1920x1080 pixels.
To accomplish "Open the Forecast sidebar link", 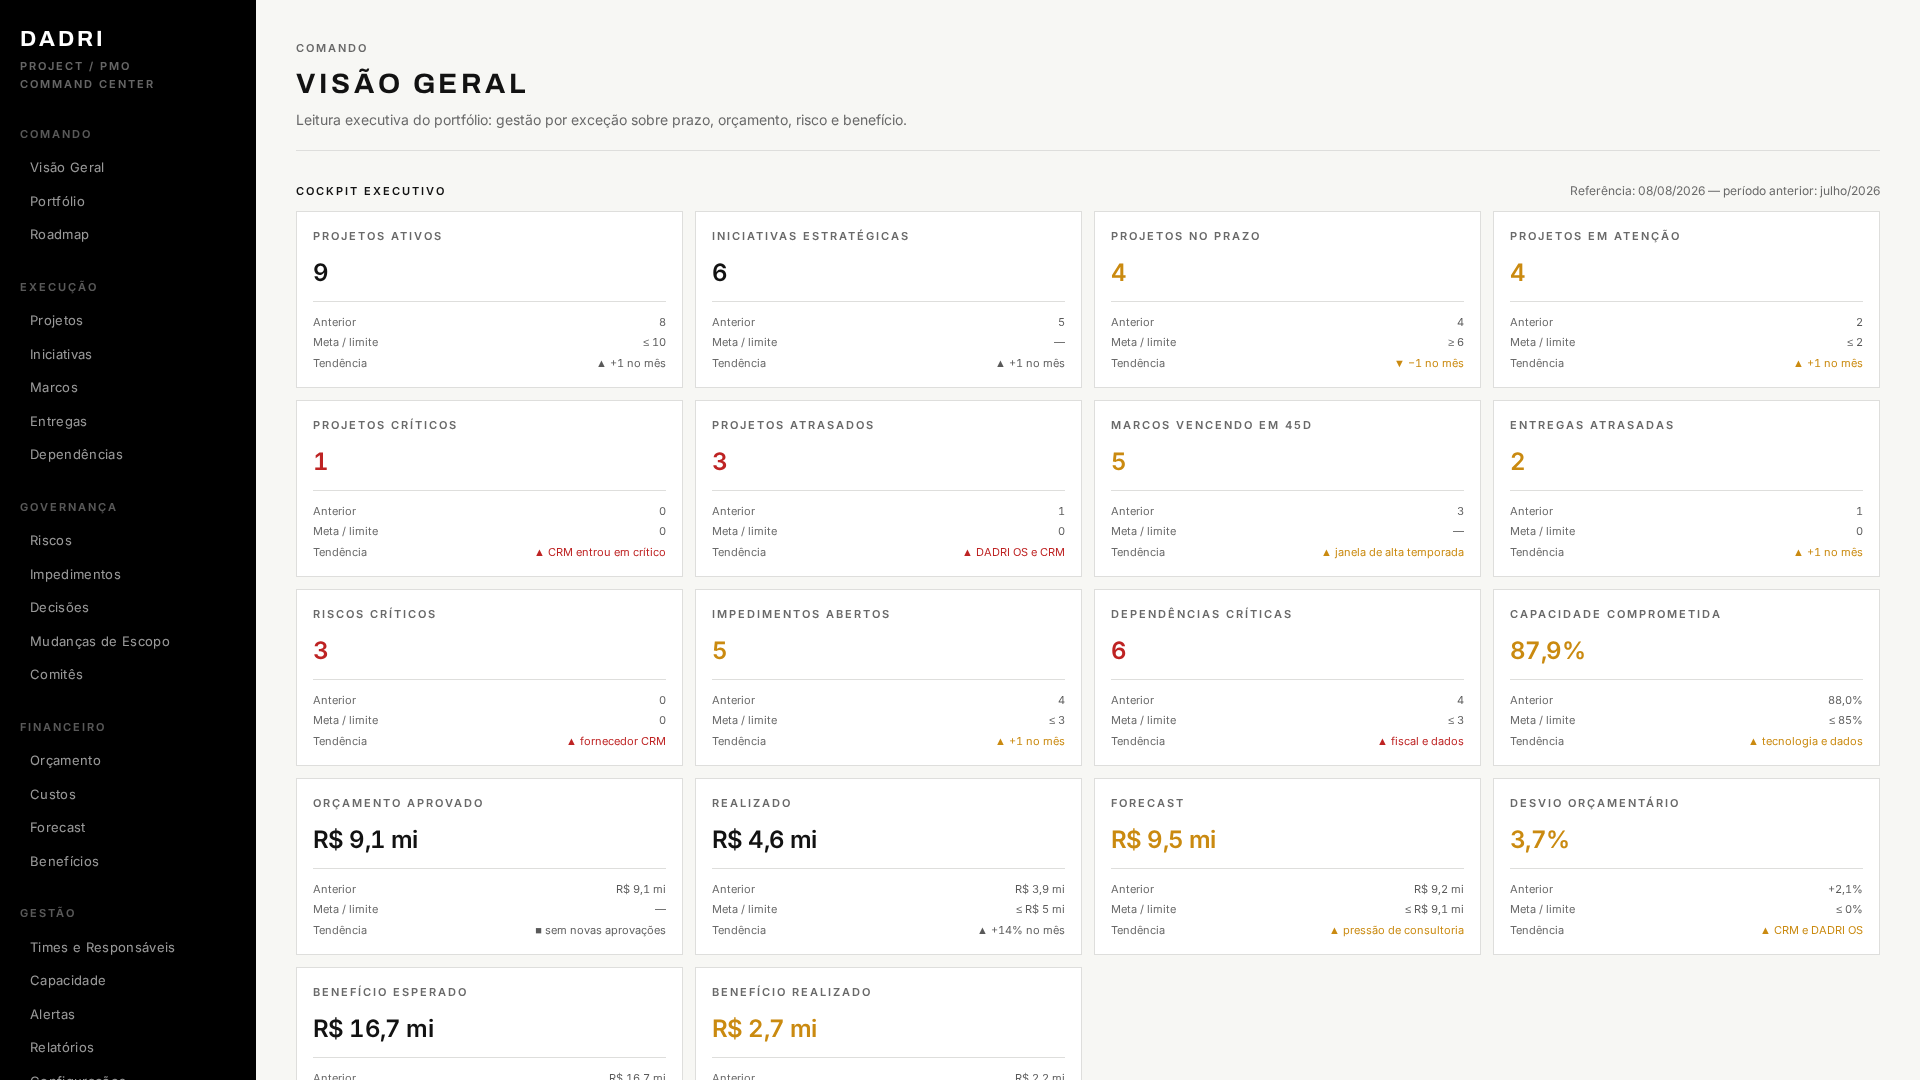I will (x=128, y=827).
